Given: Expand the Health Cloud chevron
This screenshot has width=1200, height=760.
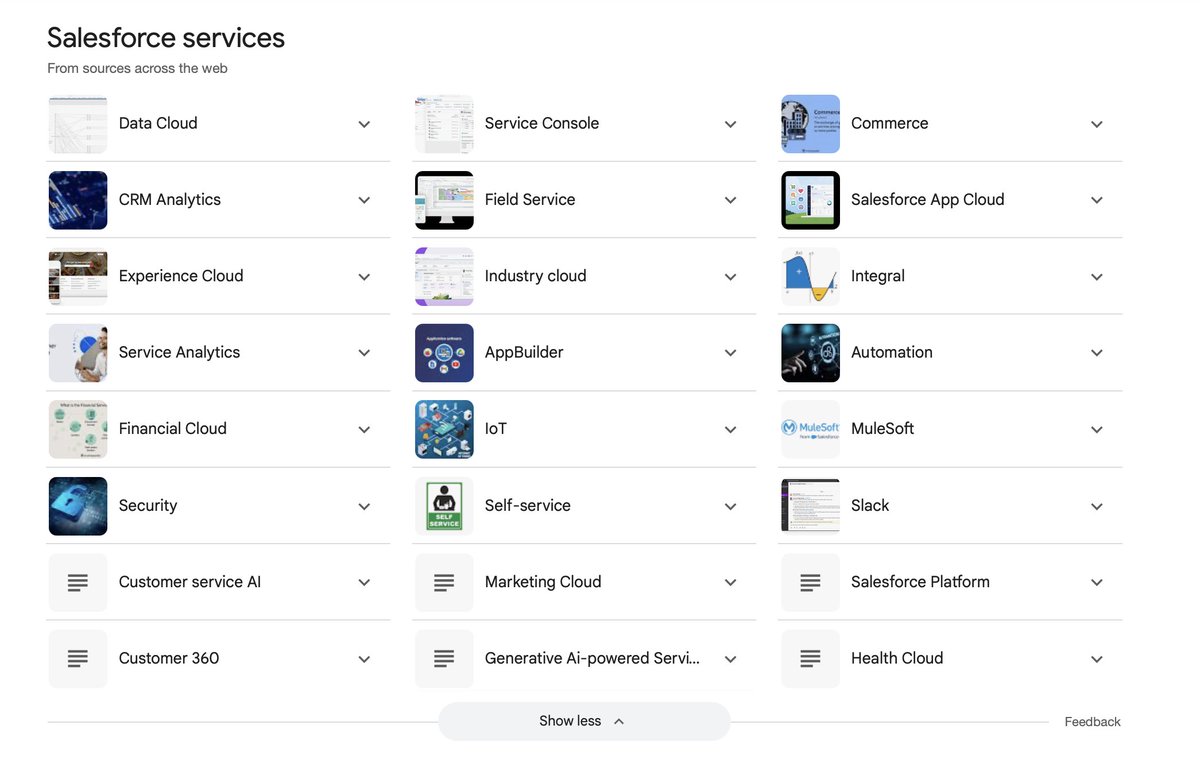Looking at the screenshot, I should point(1097,659).
